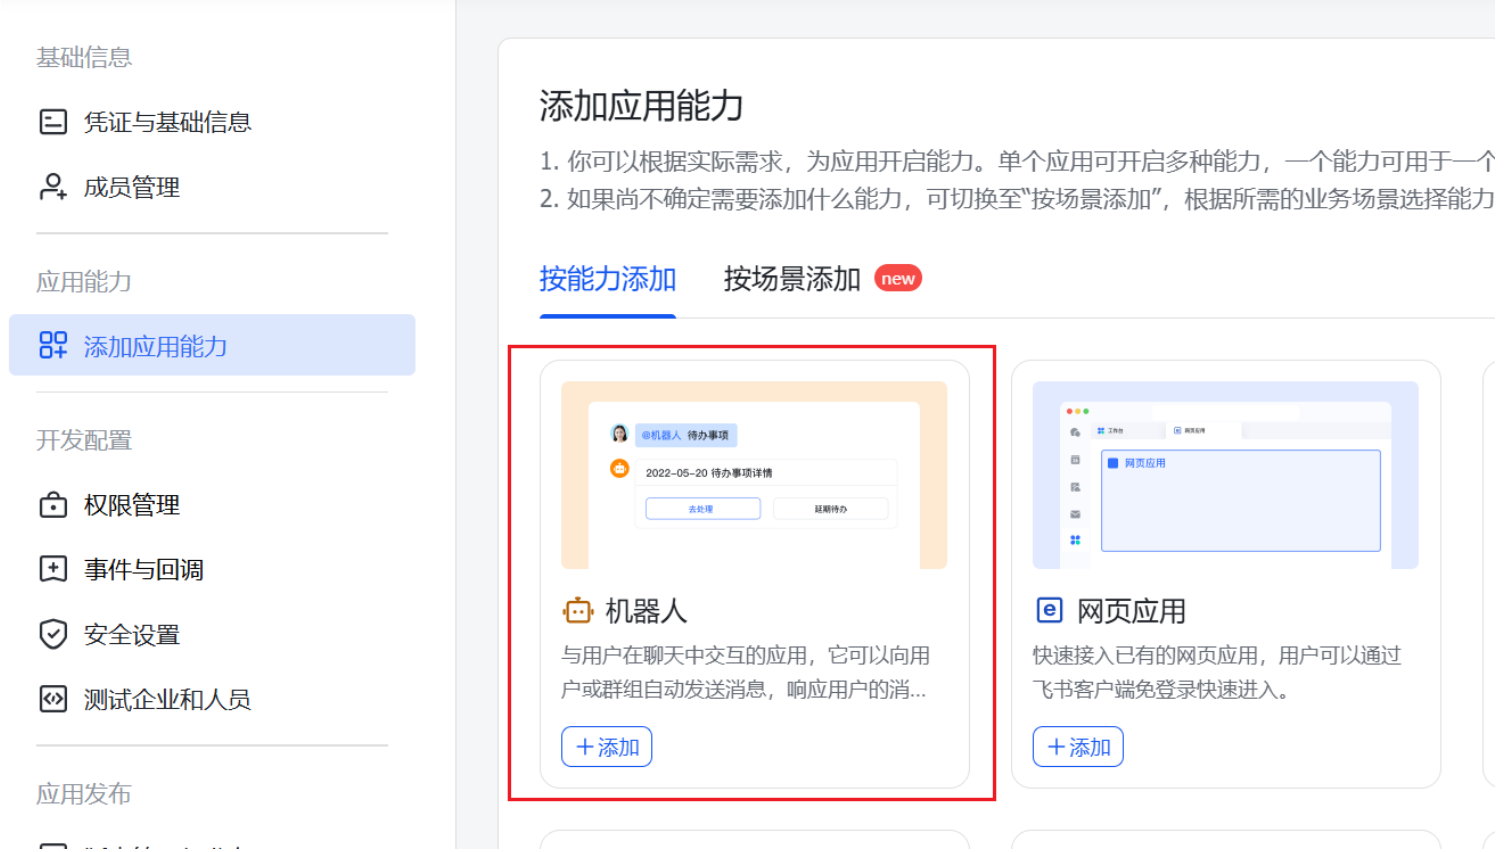1508x852 pixels.
Task: Open the 网页应用 preview thumbnail image
Action: [1225, 475]
